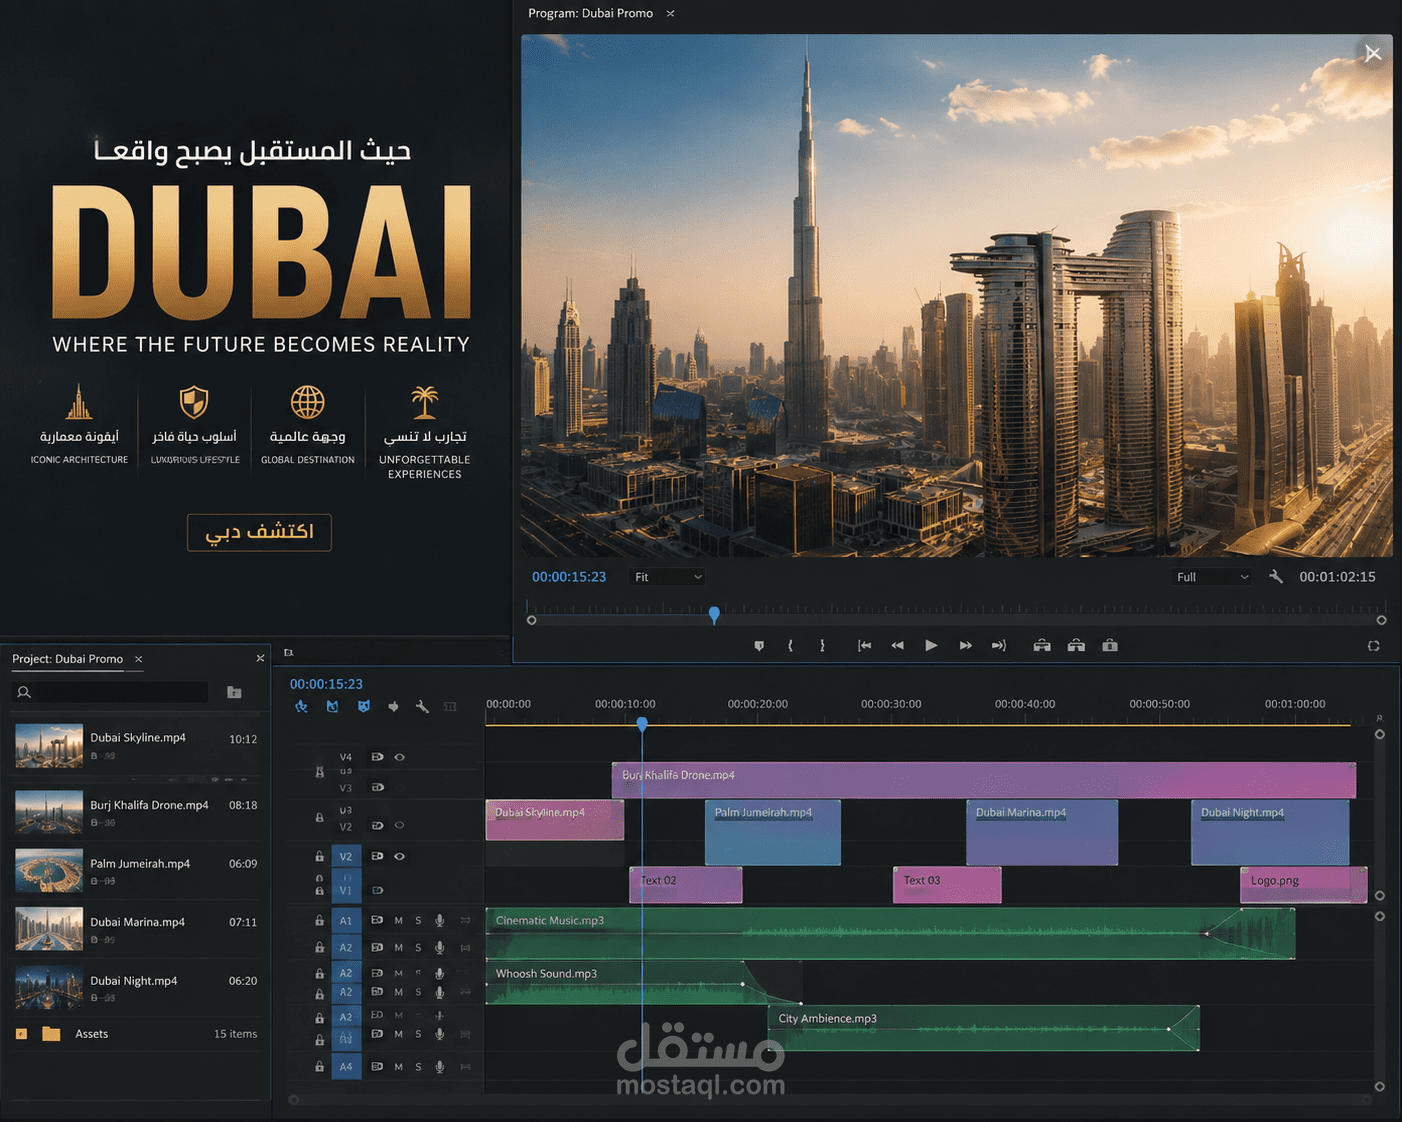
Task: Click the sequence duration 00:01:02:15
Action: (1337, 577)
